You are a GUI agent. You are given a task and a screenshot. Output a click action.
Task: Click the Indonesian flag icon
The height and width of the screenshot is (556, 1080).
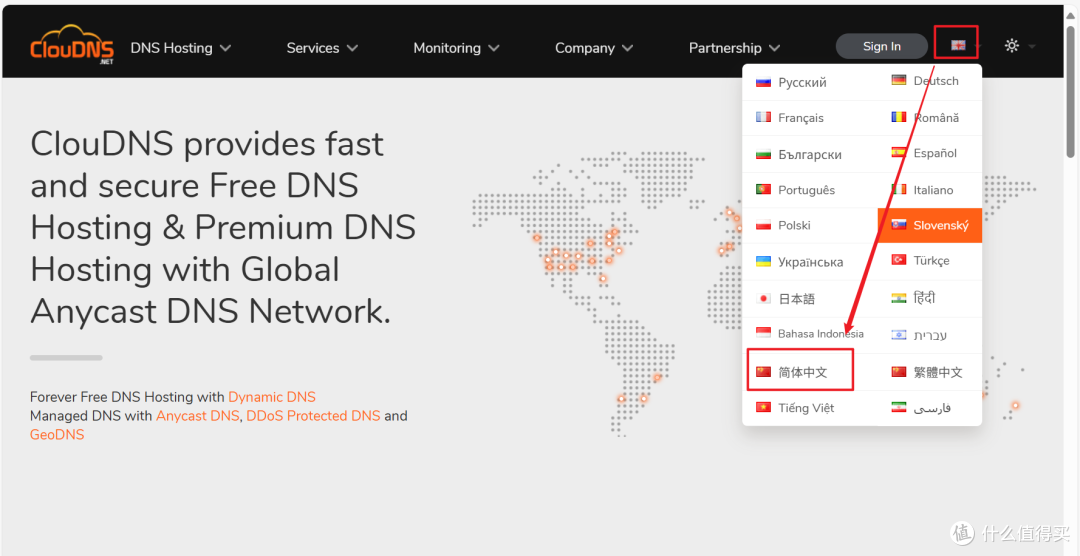coord(762,333)
